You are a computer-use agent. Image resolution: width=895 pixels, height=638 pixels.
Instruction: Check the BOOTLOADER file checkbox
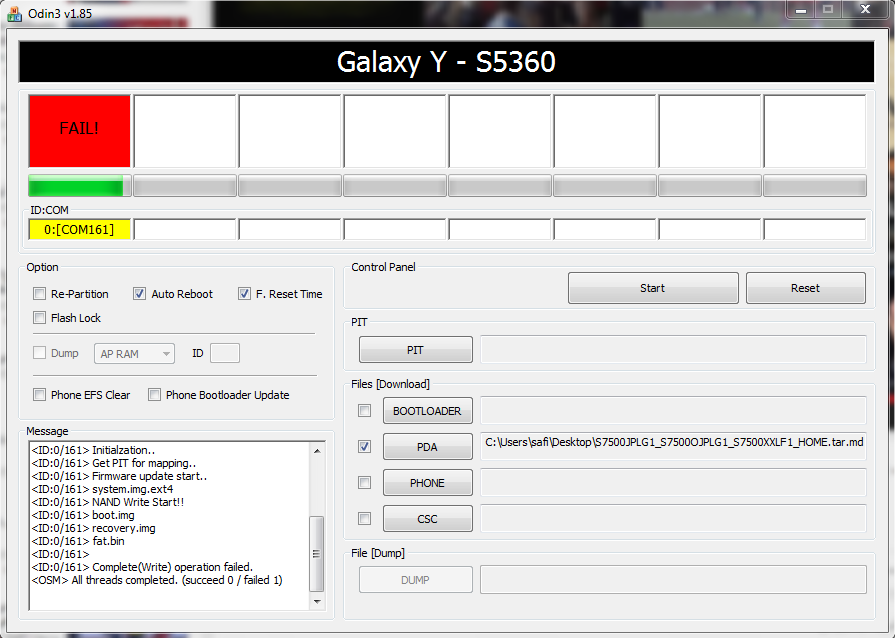[364, 411]
